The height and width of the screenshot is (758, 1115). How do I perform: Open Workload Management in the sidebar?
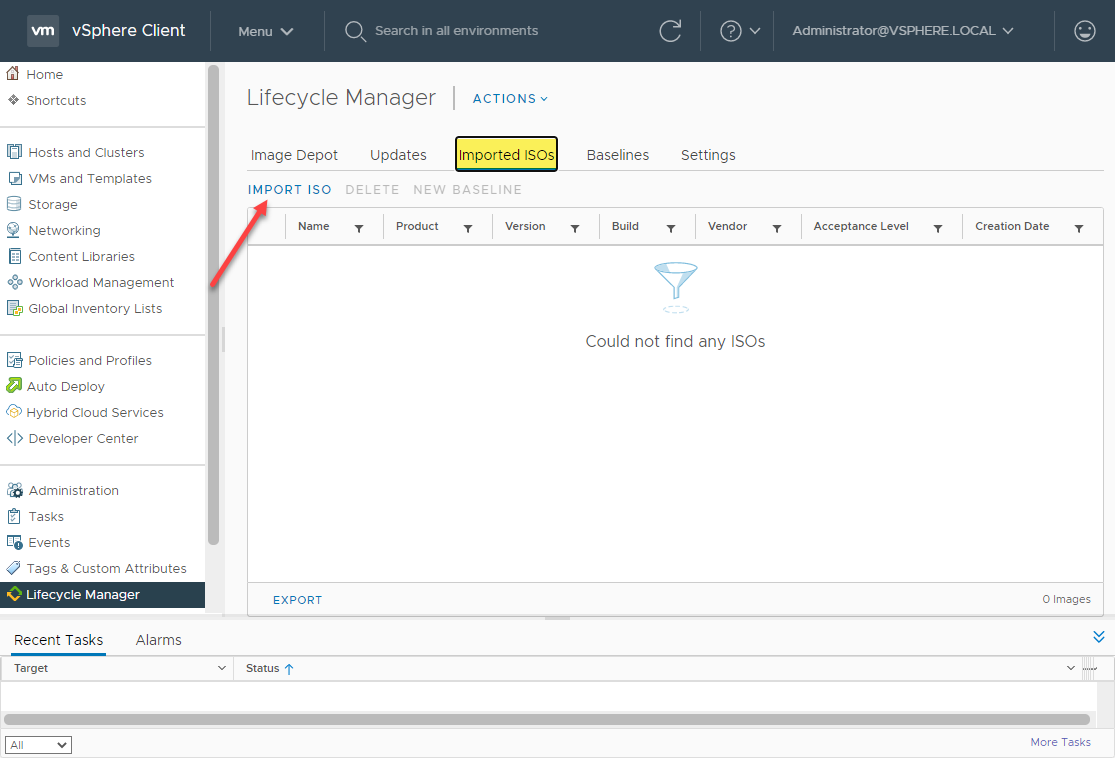[x=101, y=282]
